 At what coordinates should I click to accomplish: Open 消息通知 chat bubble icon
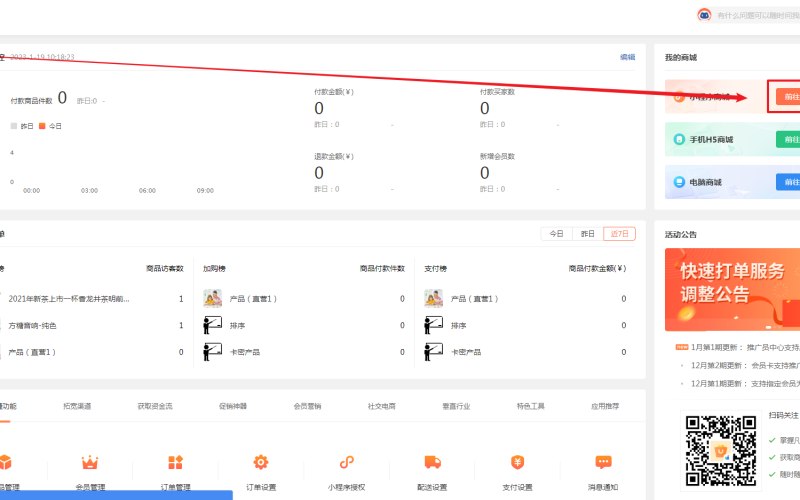603,462
